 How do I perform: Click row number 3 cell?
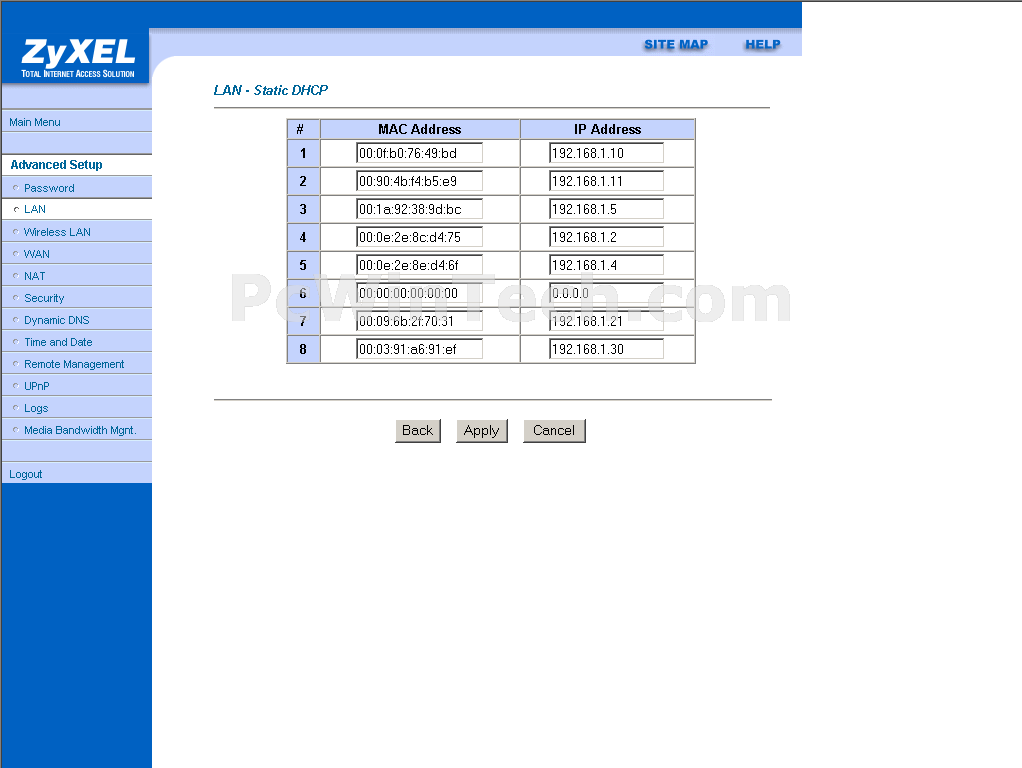pyautogui.click(x=303, y=209)
